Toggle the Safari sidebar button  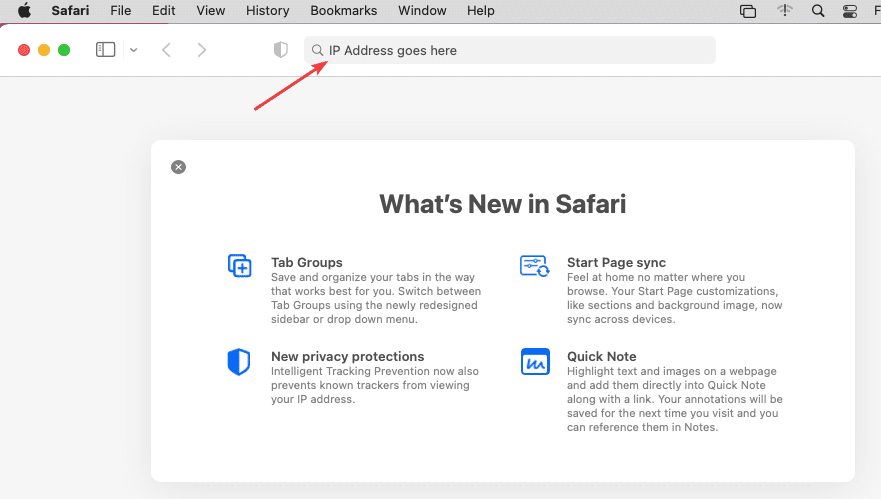[105, 50]
